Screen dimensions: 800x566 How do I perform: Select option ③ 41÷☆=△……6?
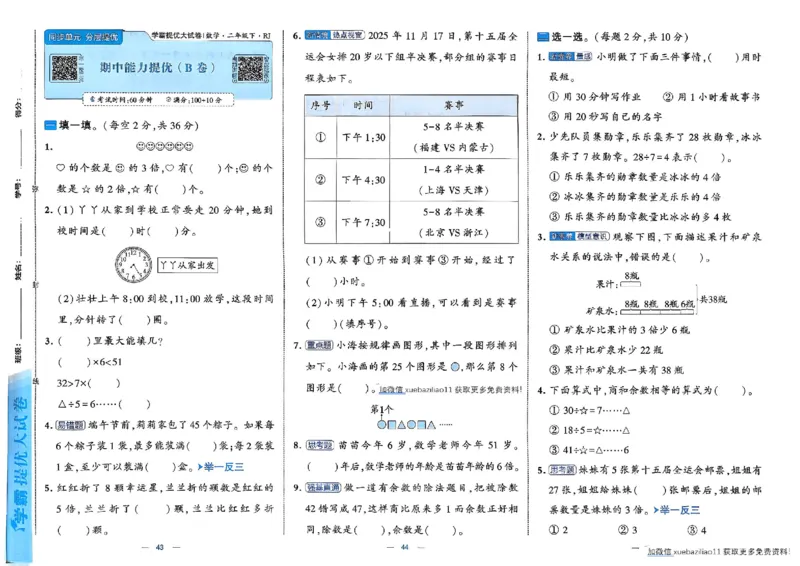(589, 450)
